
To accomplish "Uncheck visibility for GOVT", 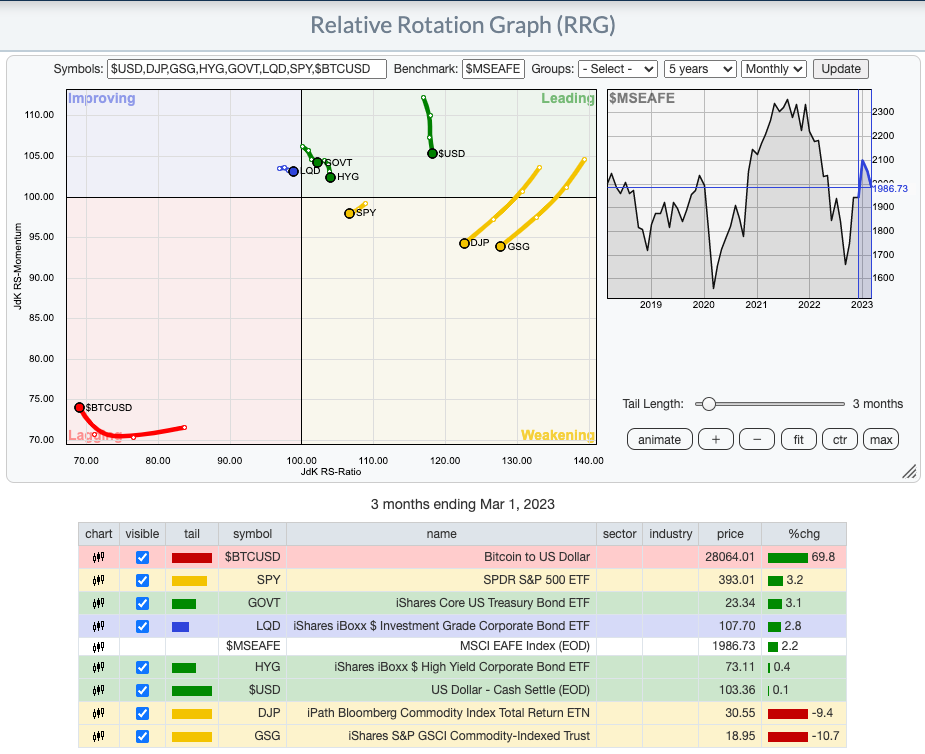I will (142, 604).
